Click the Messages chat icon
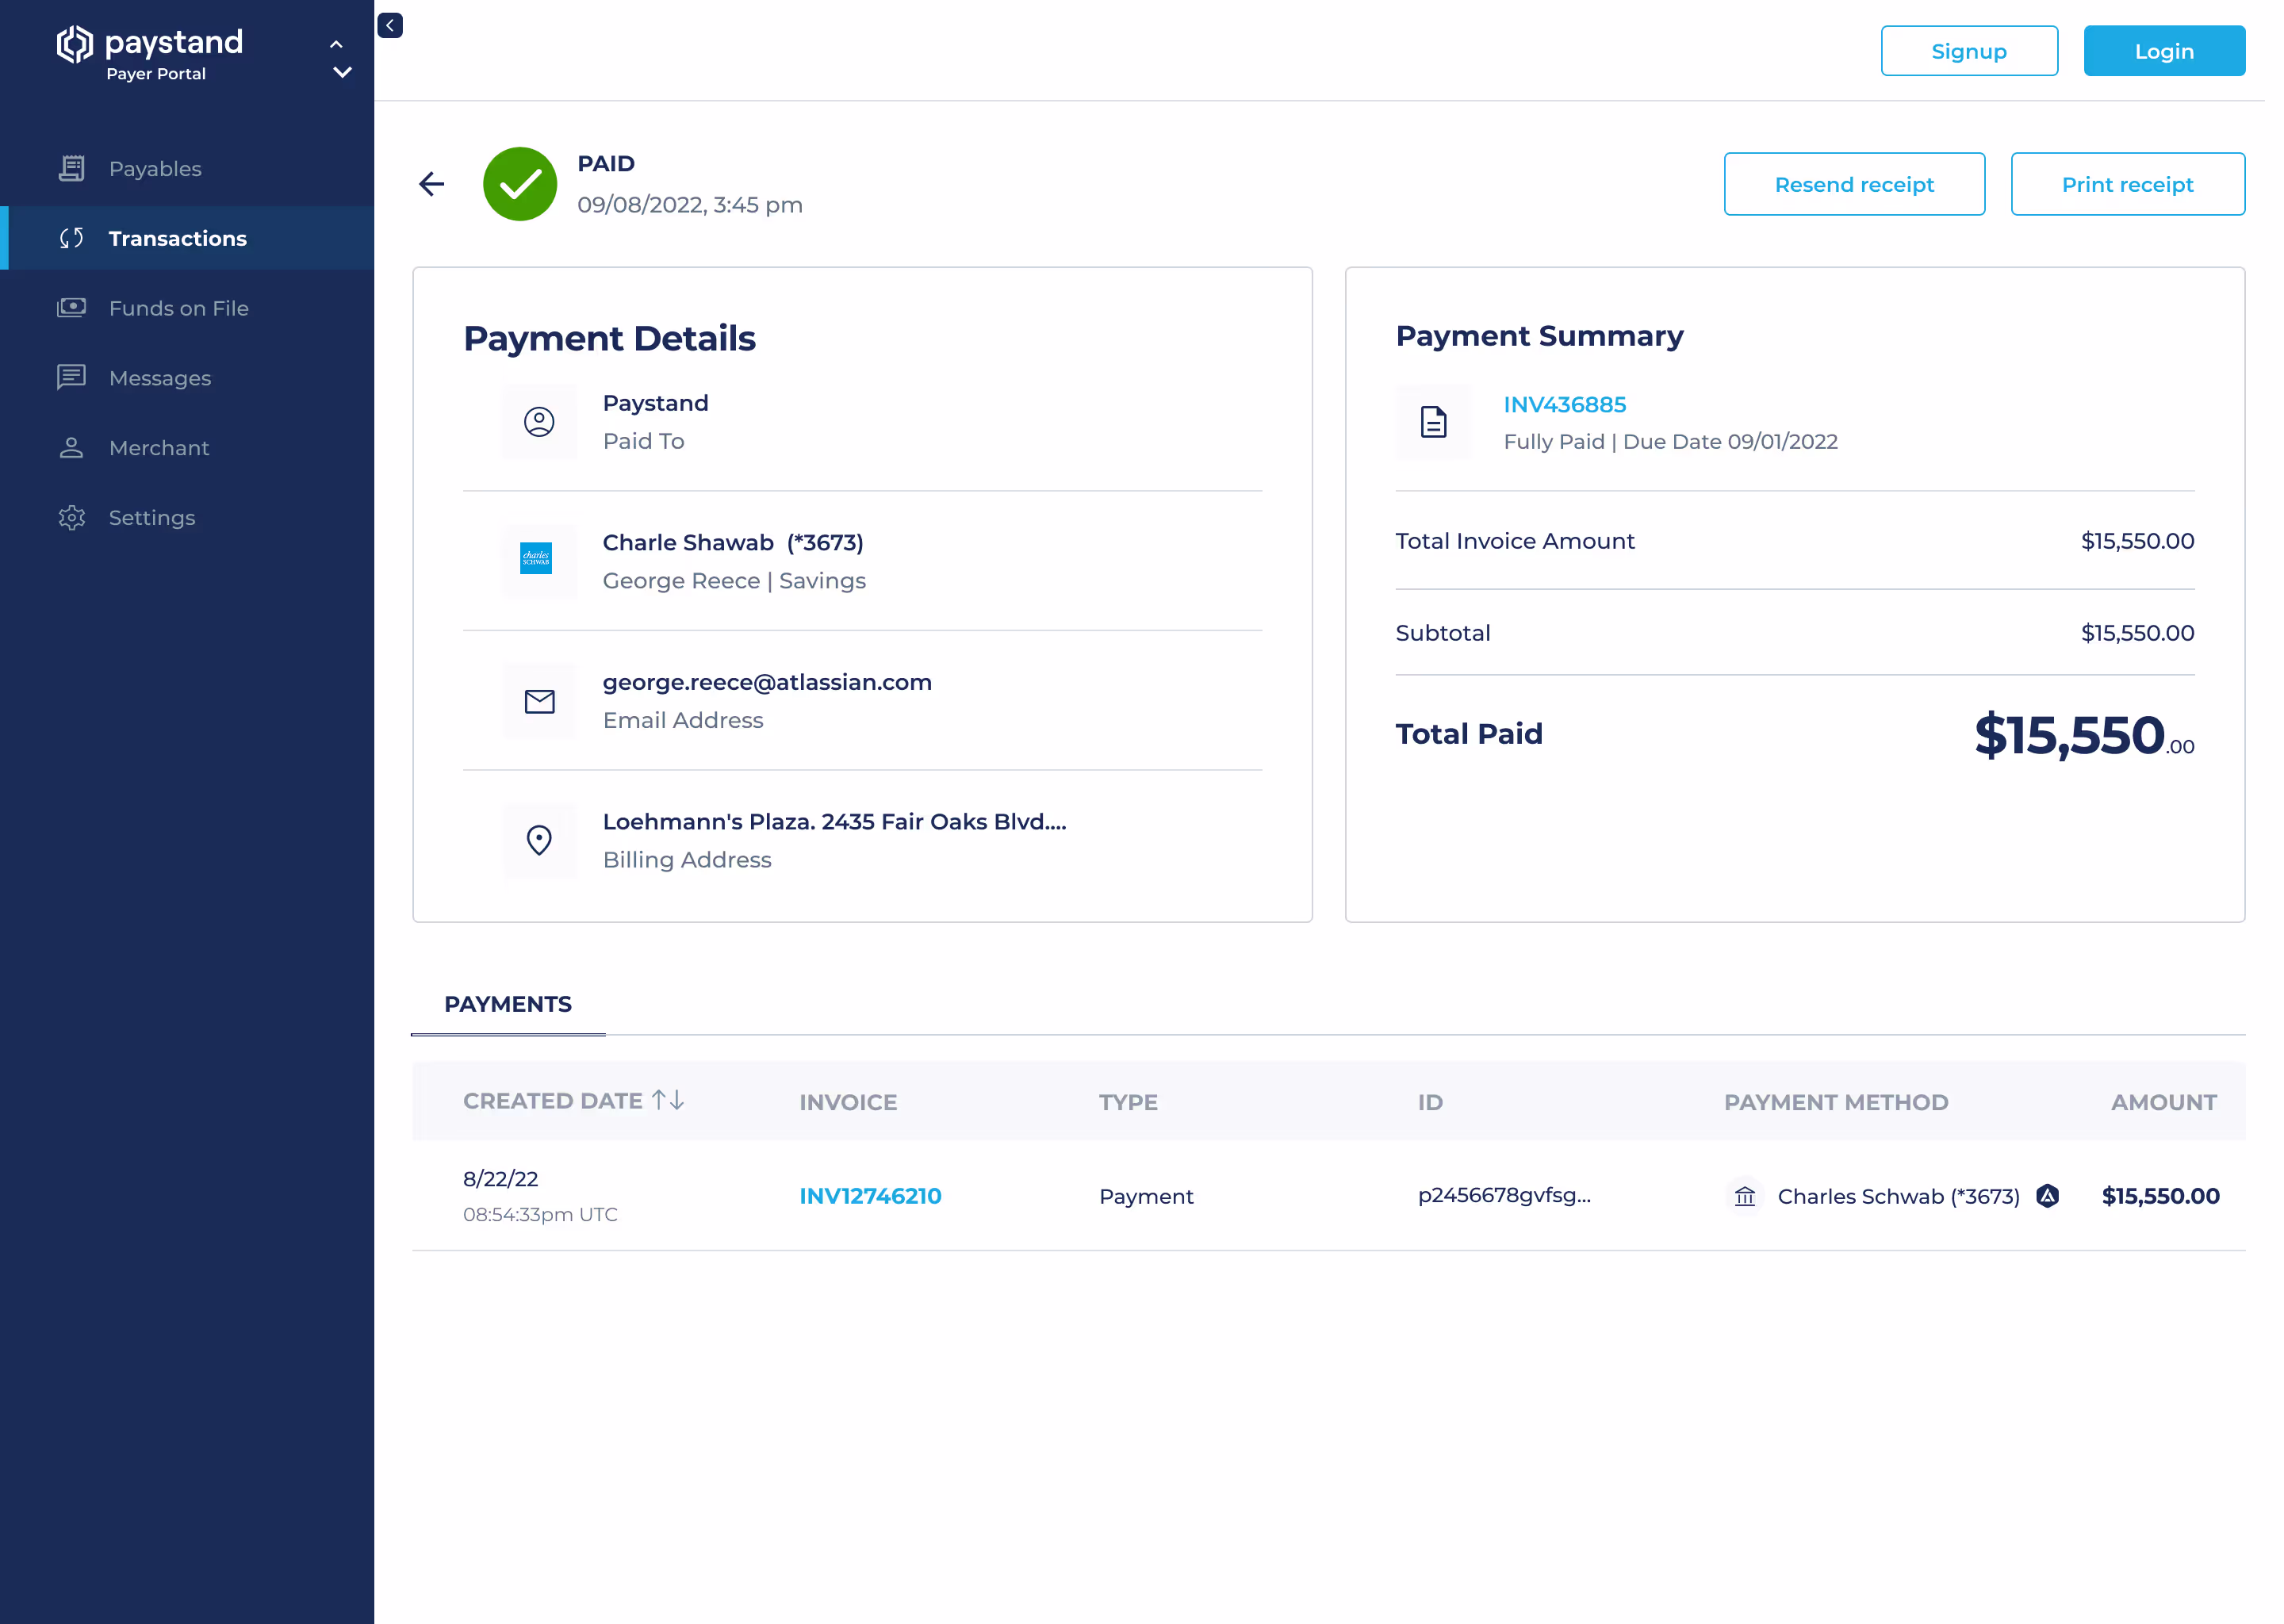Image resolution: width=2284 pixels, height=1624 pixels. 71,377
